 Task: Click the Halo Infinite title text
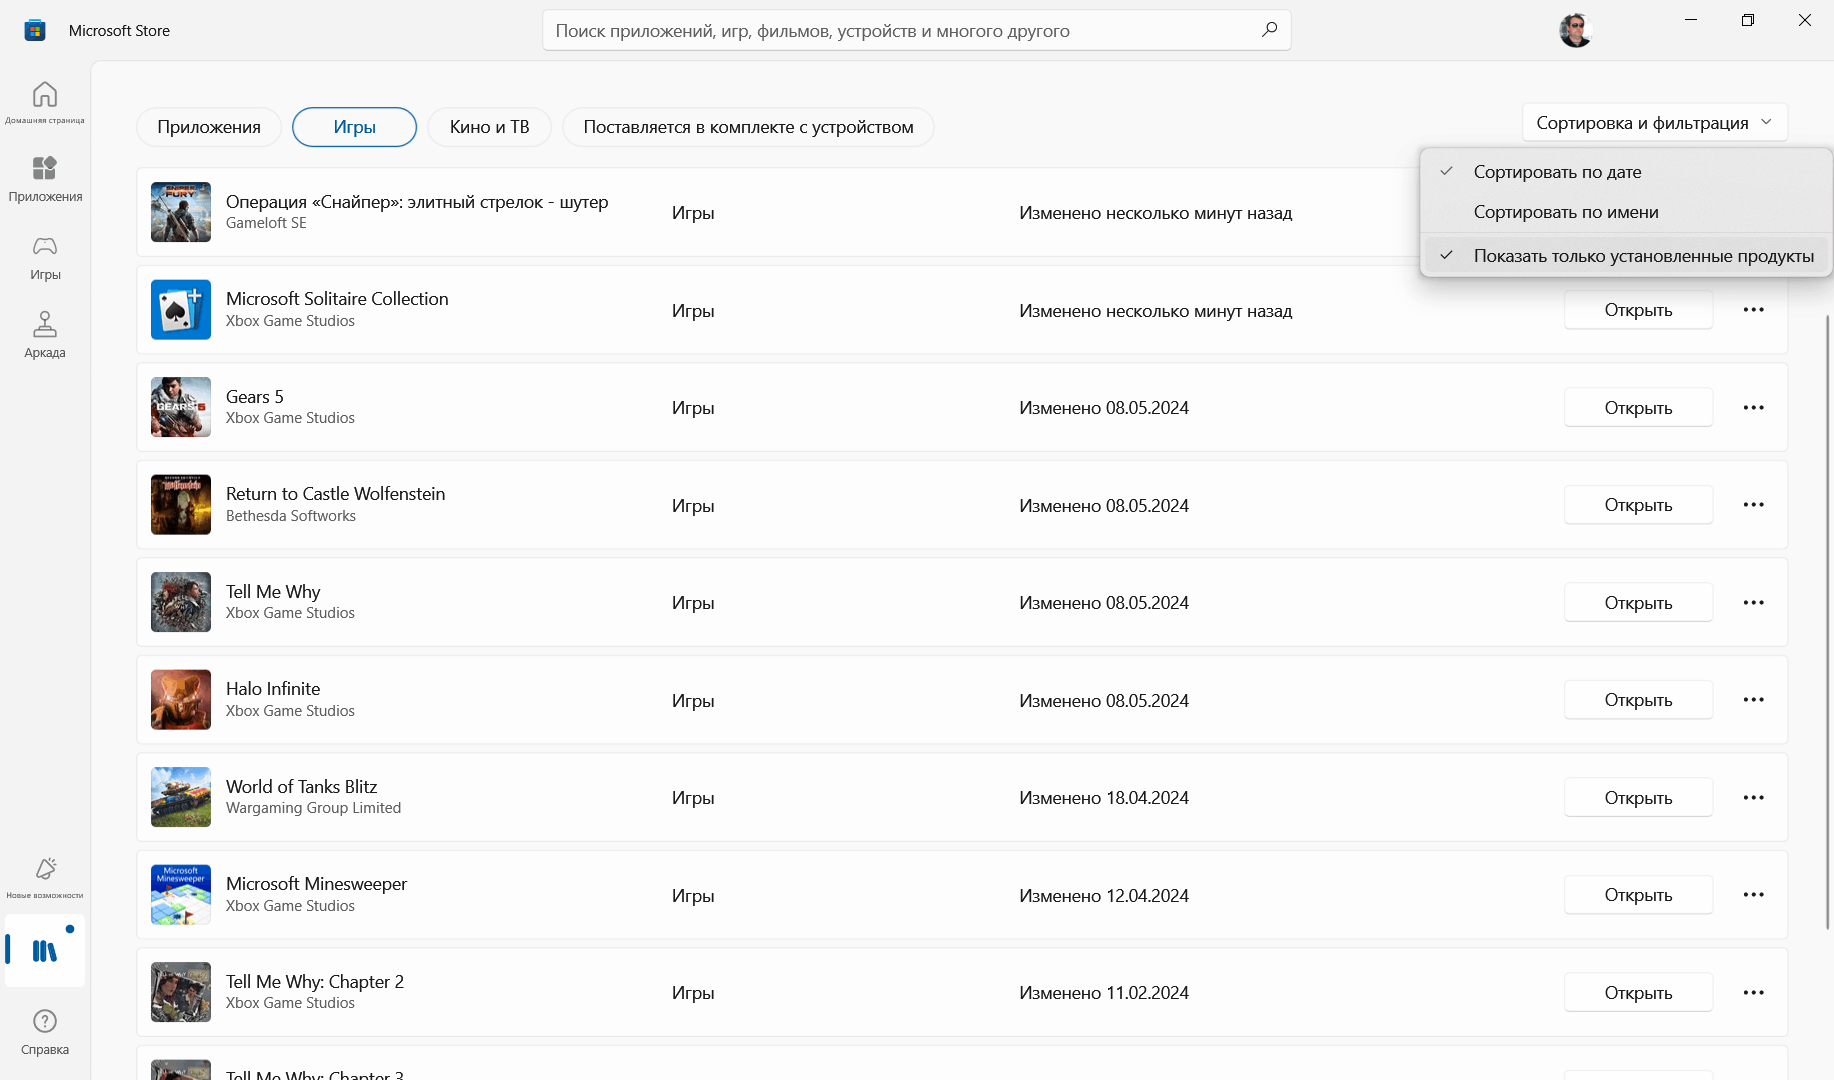coord(273,689)
